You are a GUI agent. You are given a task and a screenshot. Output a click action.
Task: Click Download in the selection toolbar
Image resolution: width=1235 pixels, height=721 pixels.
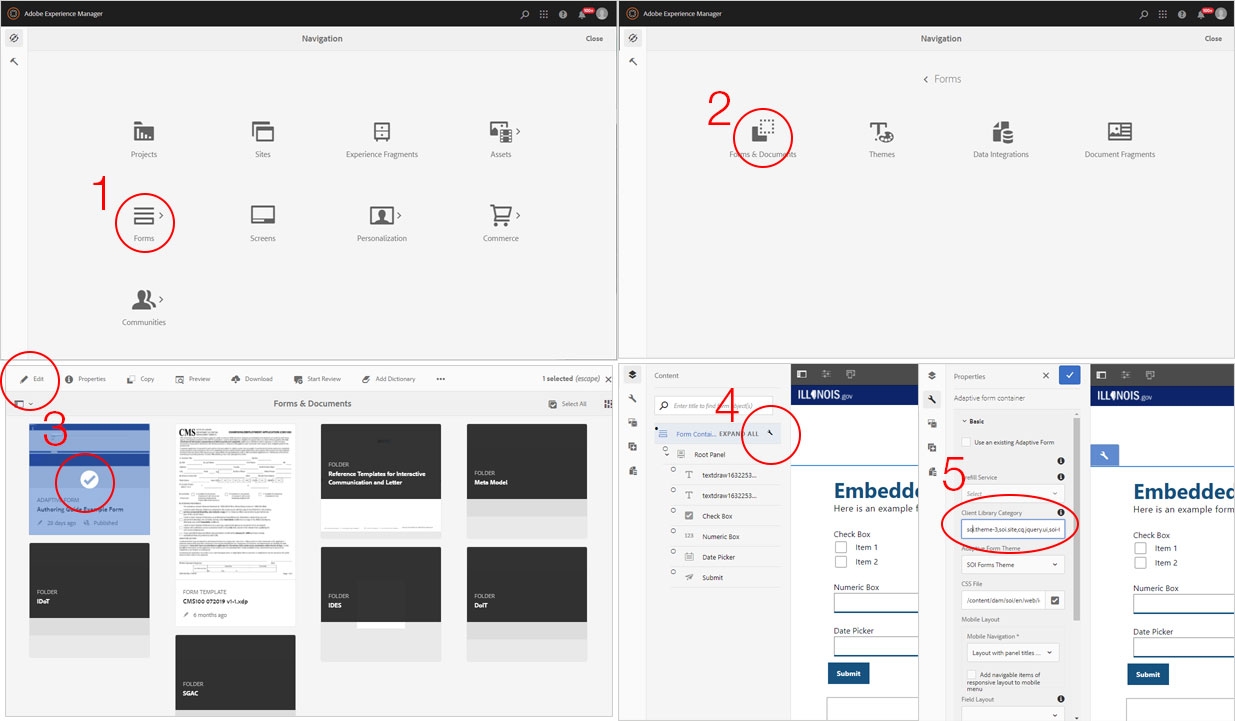[x=251, y=379]
